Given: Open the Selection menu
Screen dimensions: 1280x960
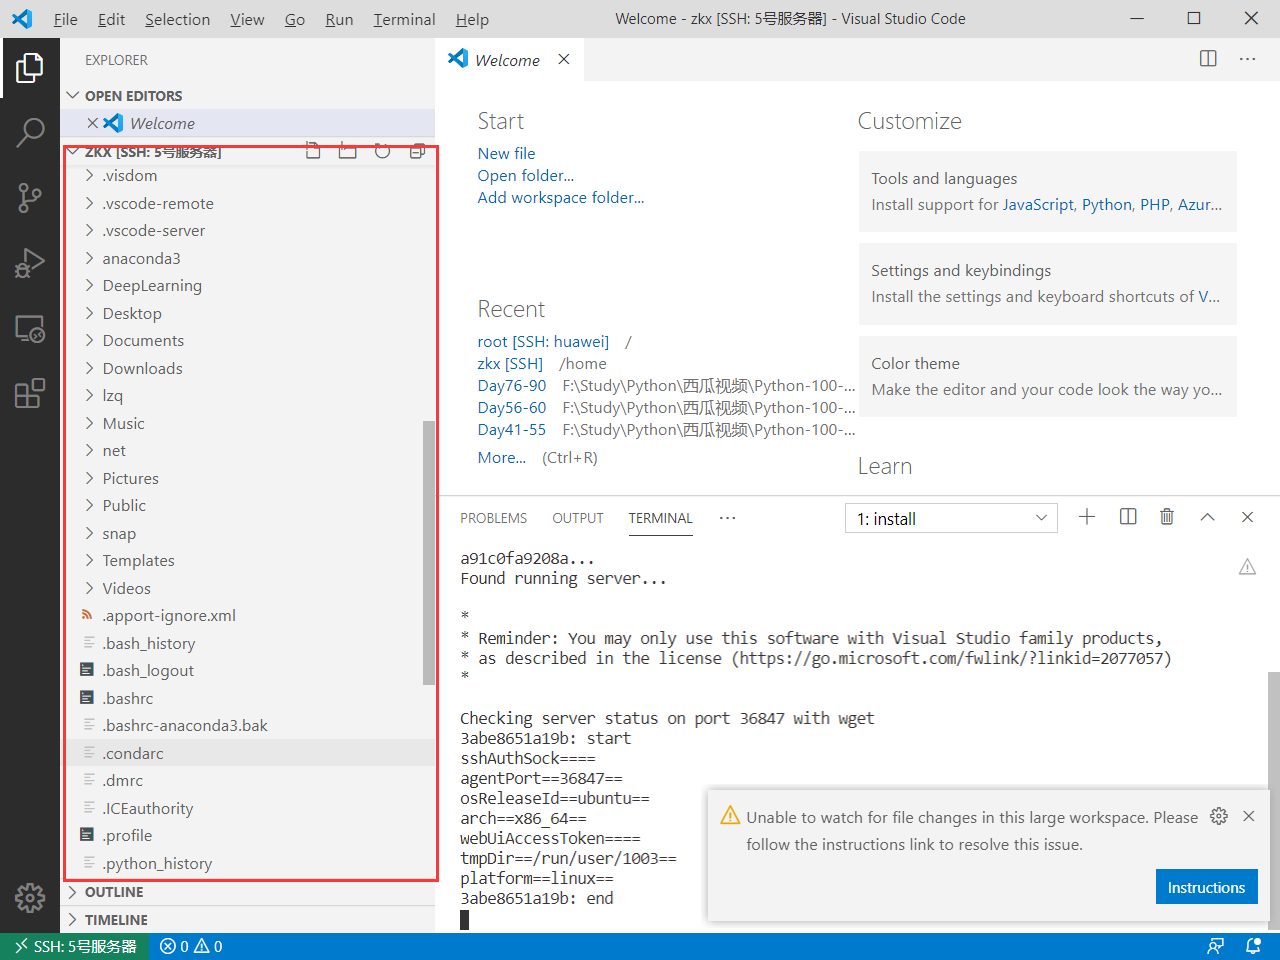Looking at the screenshot, I should point(177,19).
